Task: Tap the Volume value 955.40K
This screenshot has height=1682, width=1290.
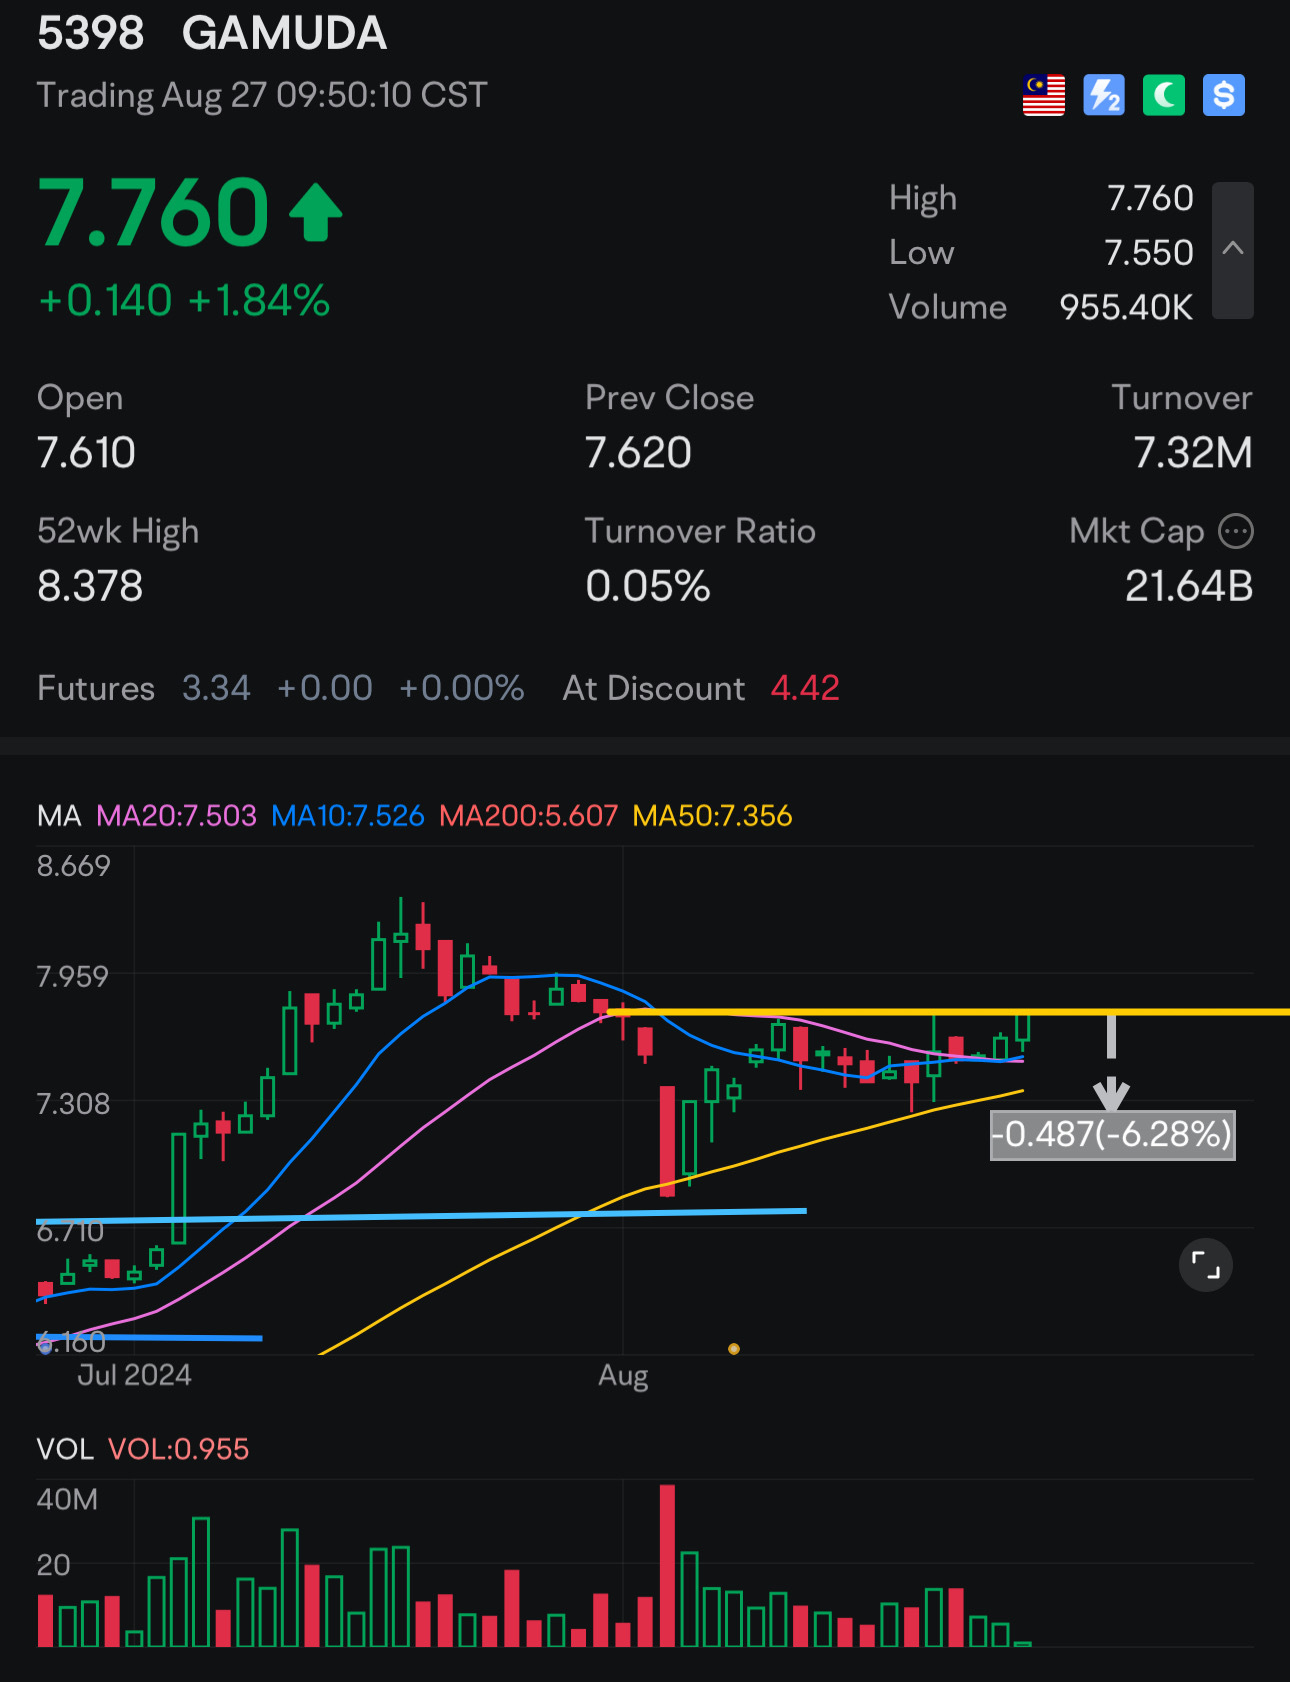Action: coord(1126,307)
